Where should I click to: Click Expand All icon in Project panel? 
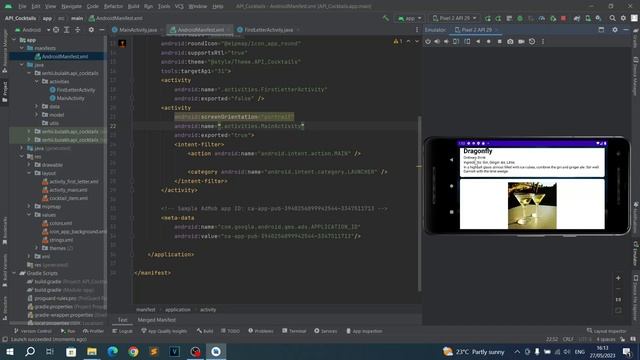67,30
